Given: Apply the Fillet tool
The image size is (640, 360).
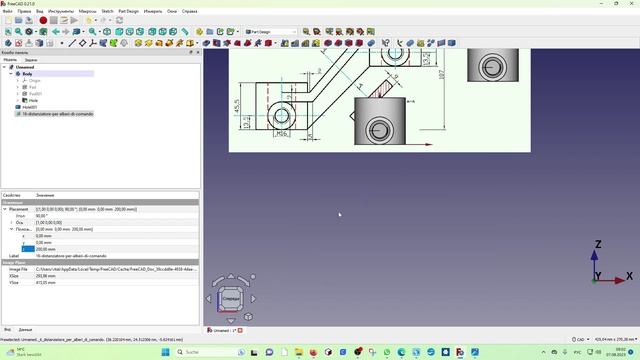Looking at the screenshot, I should (x=328, y=43).
